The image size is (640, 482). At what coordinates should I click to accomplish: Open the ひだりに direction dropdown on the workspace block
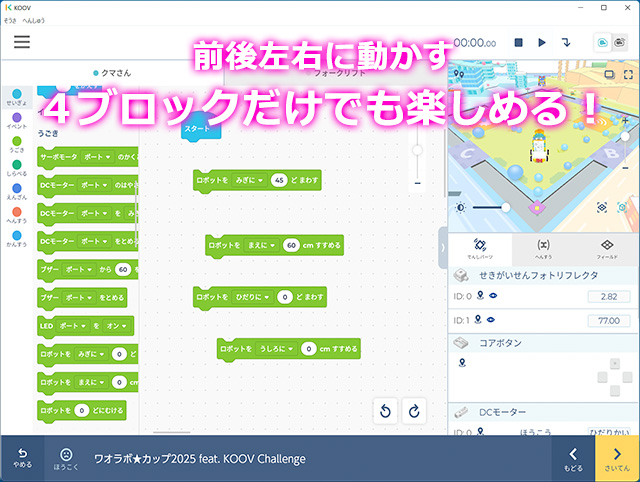click(x=252, y=297)
